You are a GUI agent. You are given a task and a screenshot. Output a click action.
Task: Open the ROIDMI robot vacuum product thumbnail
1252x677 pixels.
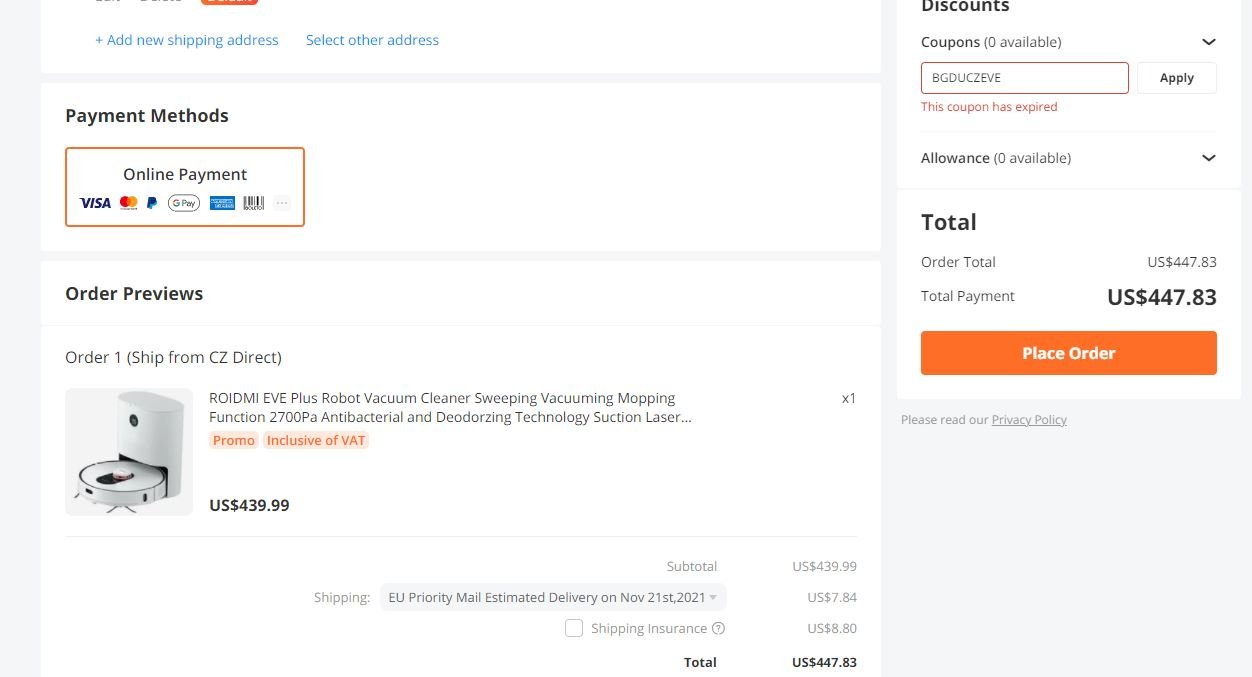[129, 452]
